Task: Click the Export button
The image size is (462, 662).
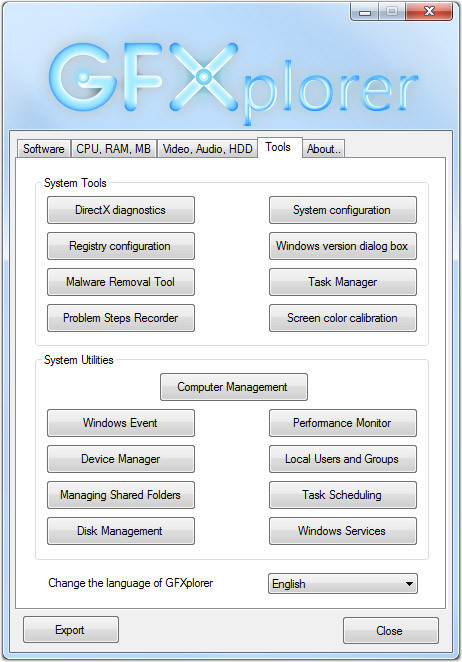Action: pyautogui.click(x=71, y=629)
